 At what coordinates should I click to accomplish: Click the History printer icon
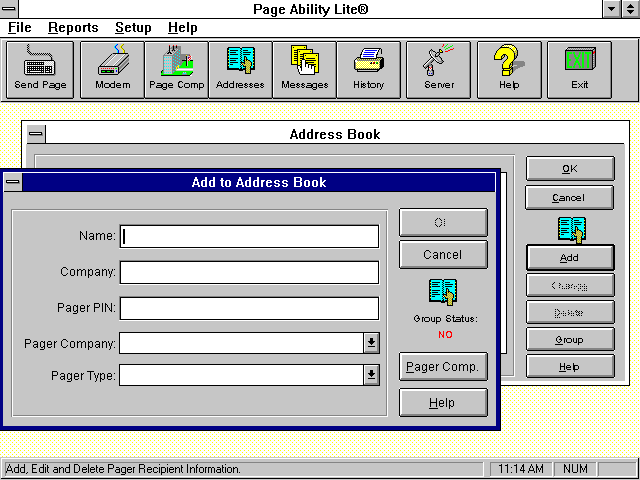[x=368, y=69]
